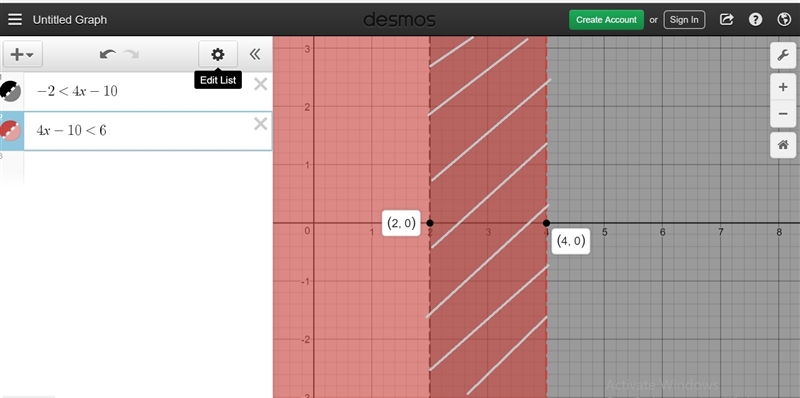
Task: Zoom in with the plus button
Action: click(x=783, y=87)
